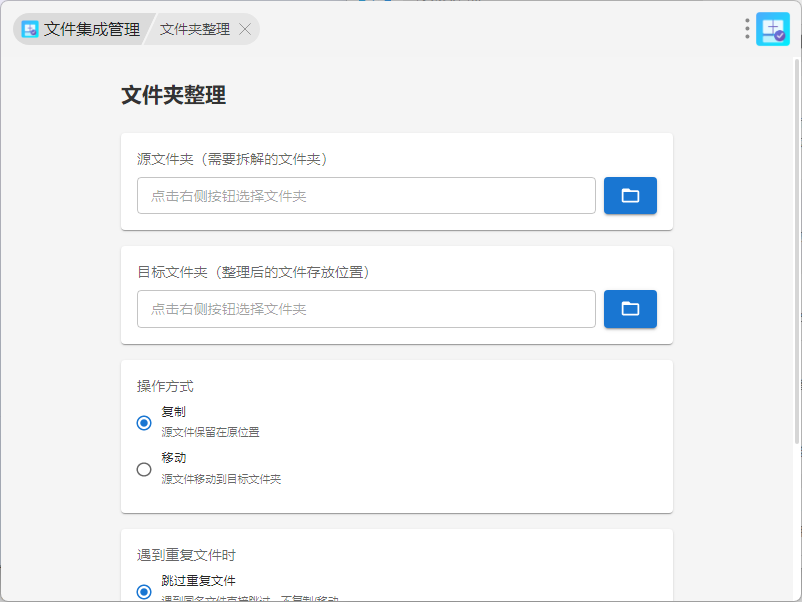Click the vertical scrollbar on the right
Screen dimensions: 802x602
click(x=796, y=250)
